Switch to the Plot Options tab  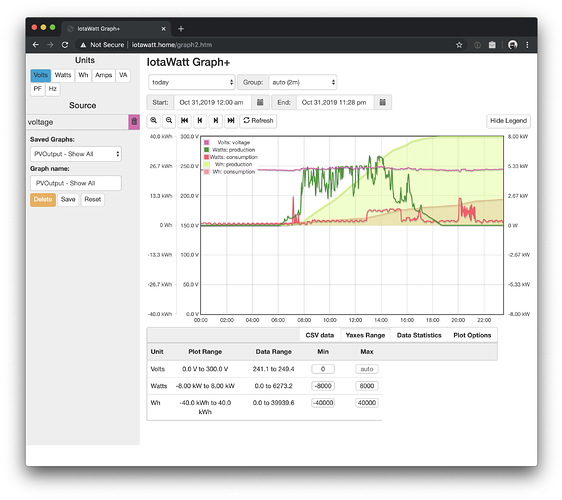(472, 335)
